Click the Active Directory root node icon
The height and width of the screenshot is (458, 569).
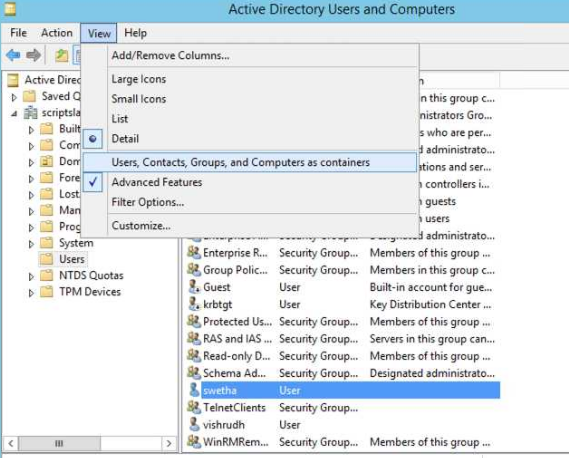click(13, 80)
